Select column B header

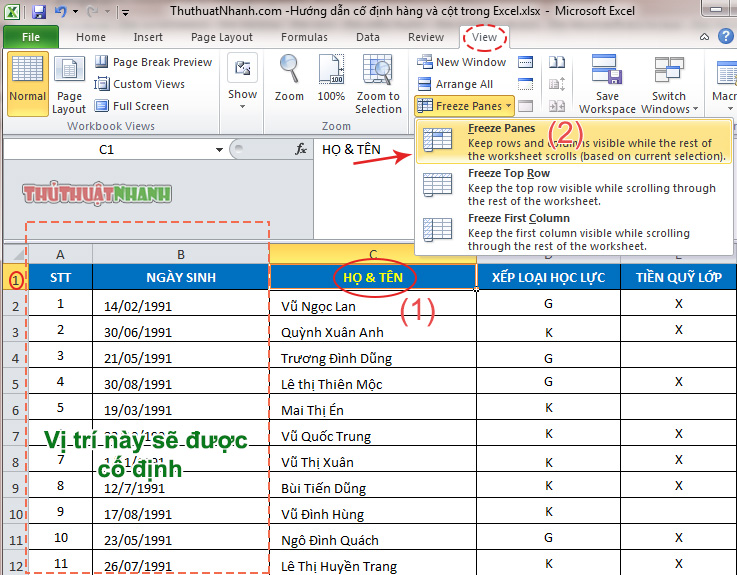tap(181, 254)
